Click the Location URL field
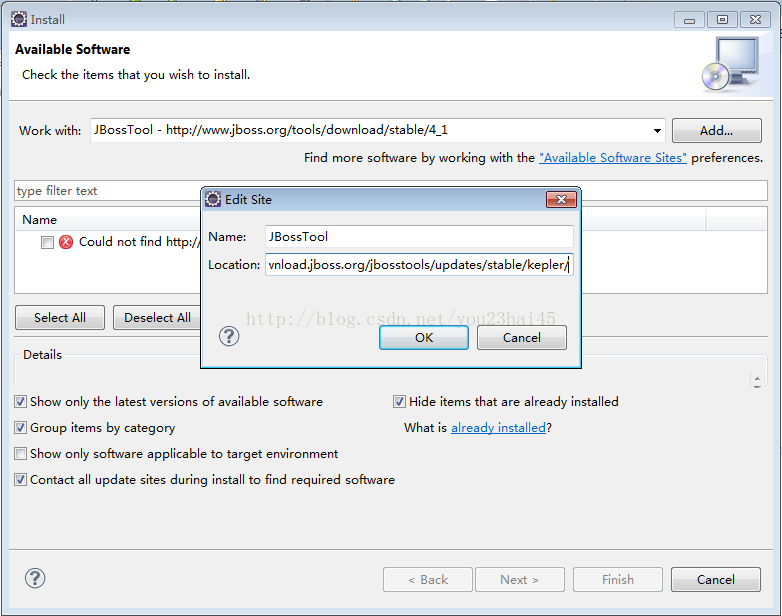The image size is (782, 616). pyautogui.click(x=419, y=264)
